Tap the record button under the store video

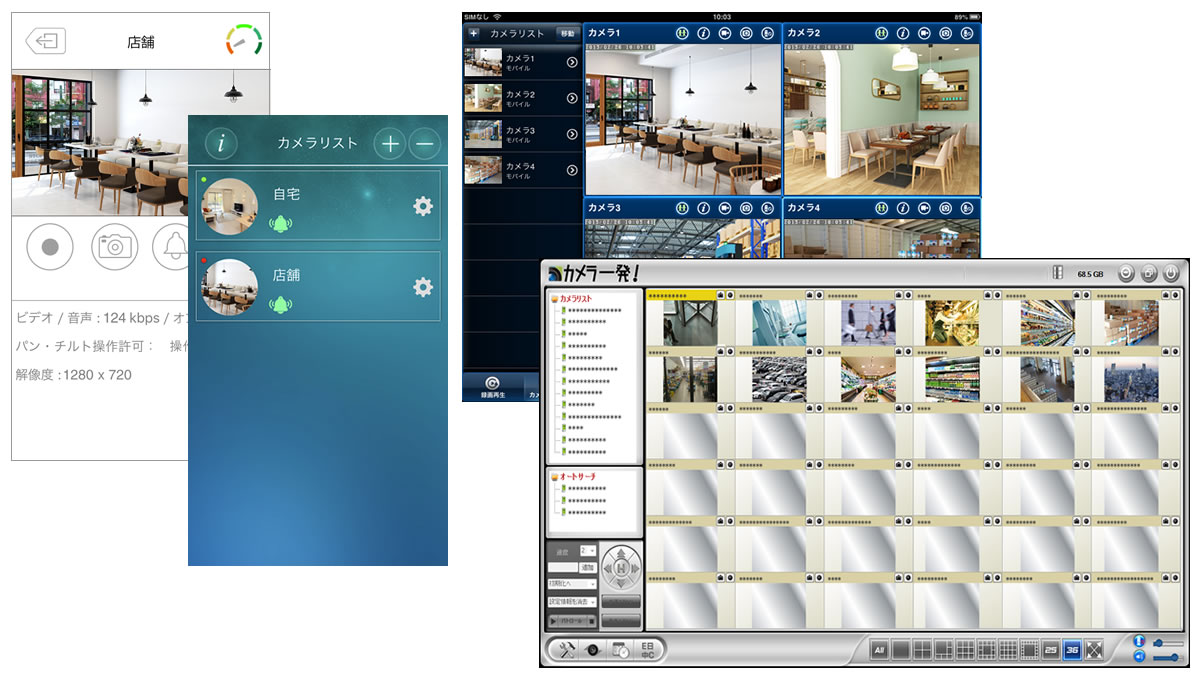(x=50, y=245)
